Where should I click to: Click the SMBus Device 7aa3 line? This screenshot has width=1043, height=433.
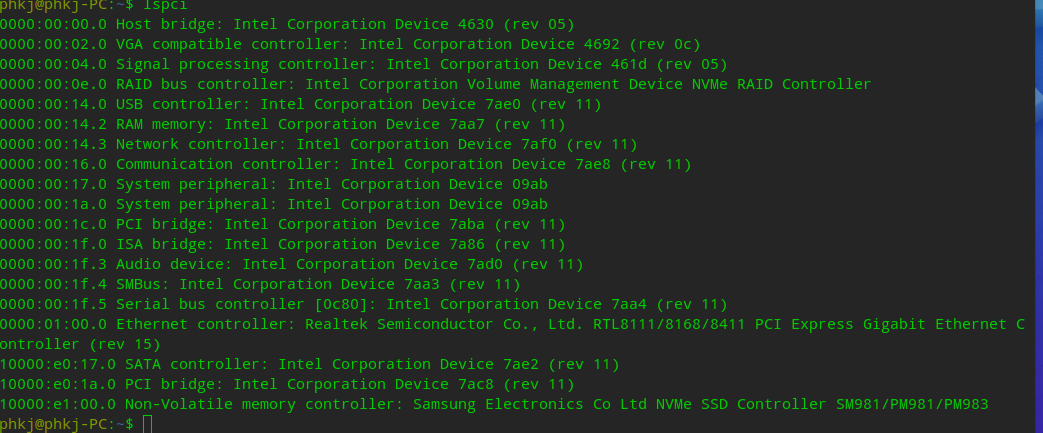[260, 284]
